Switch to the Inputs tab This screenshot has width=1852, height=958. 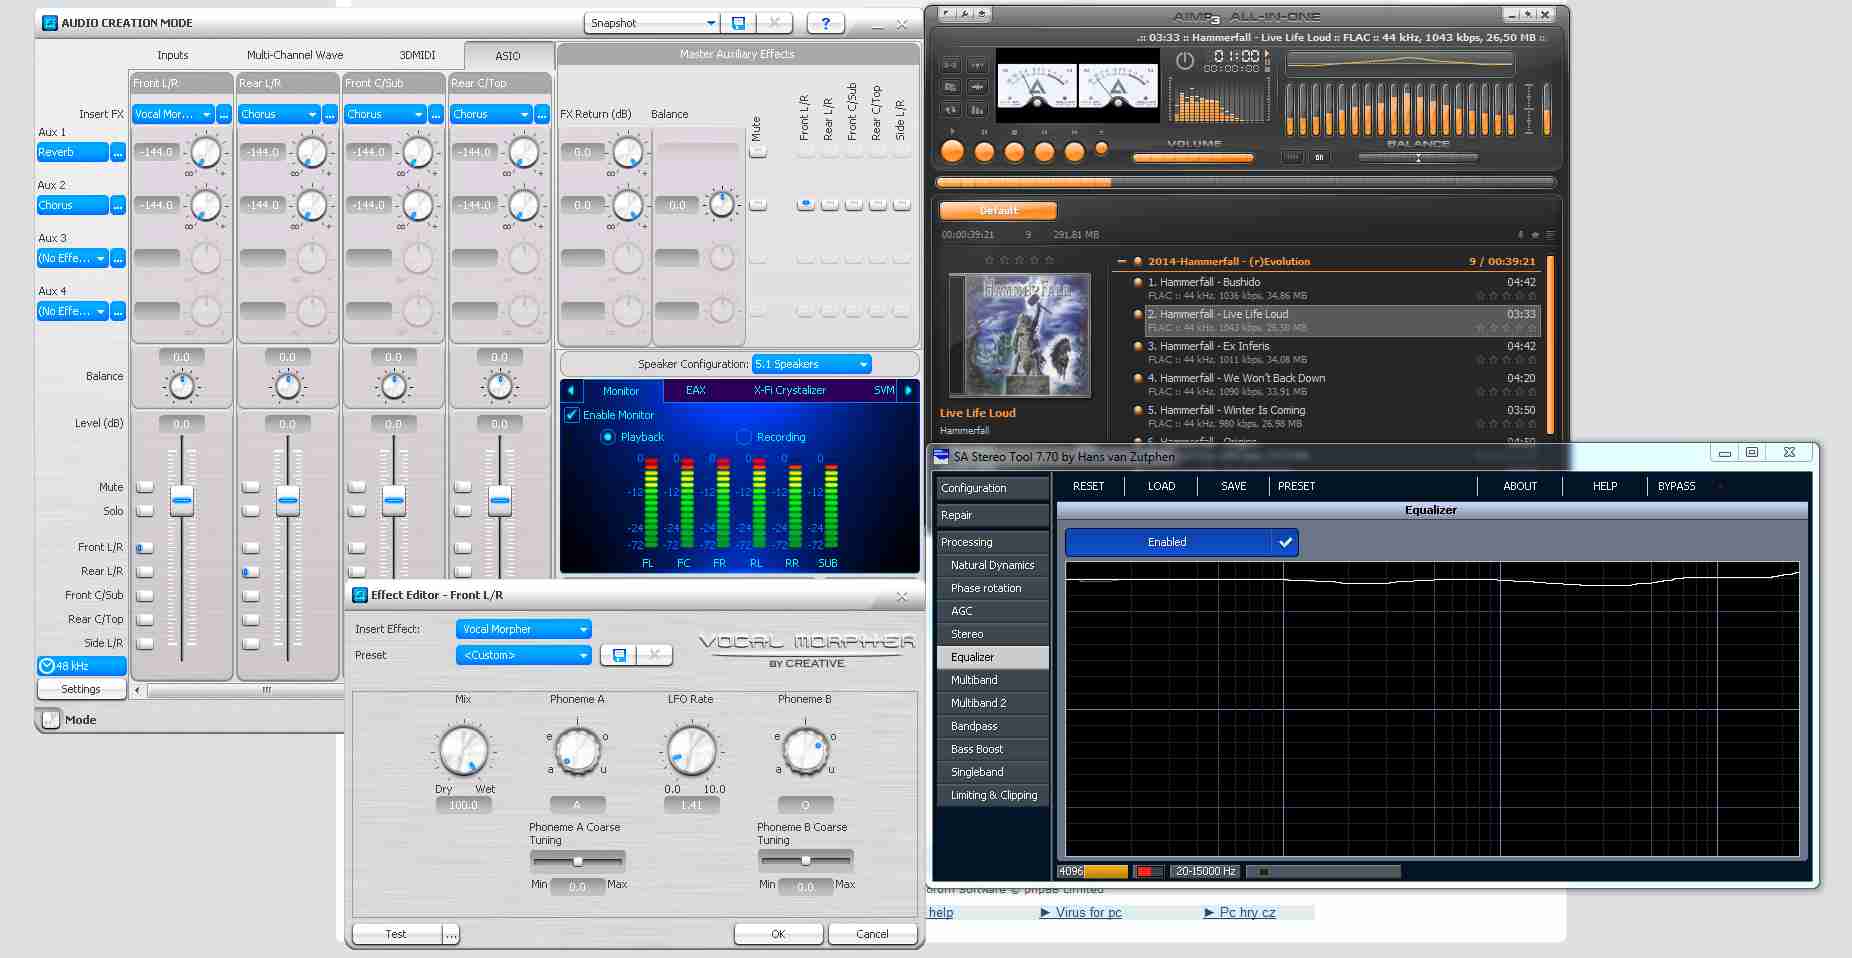pyautogui.click(x=172, y=55)
